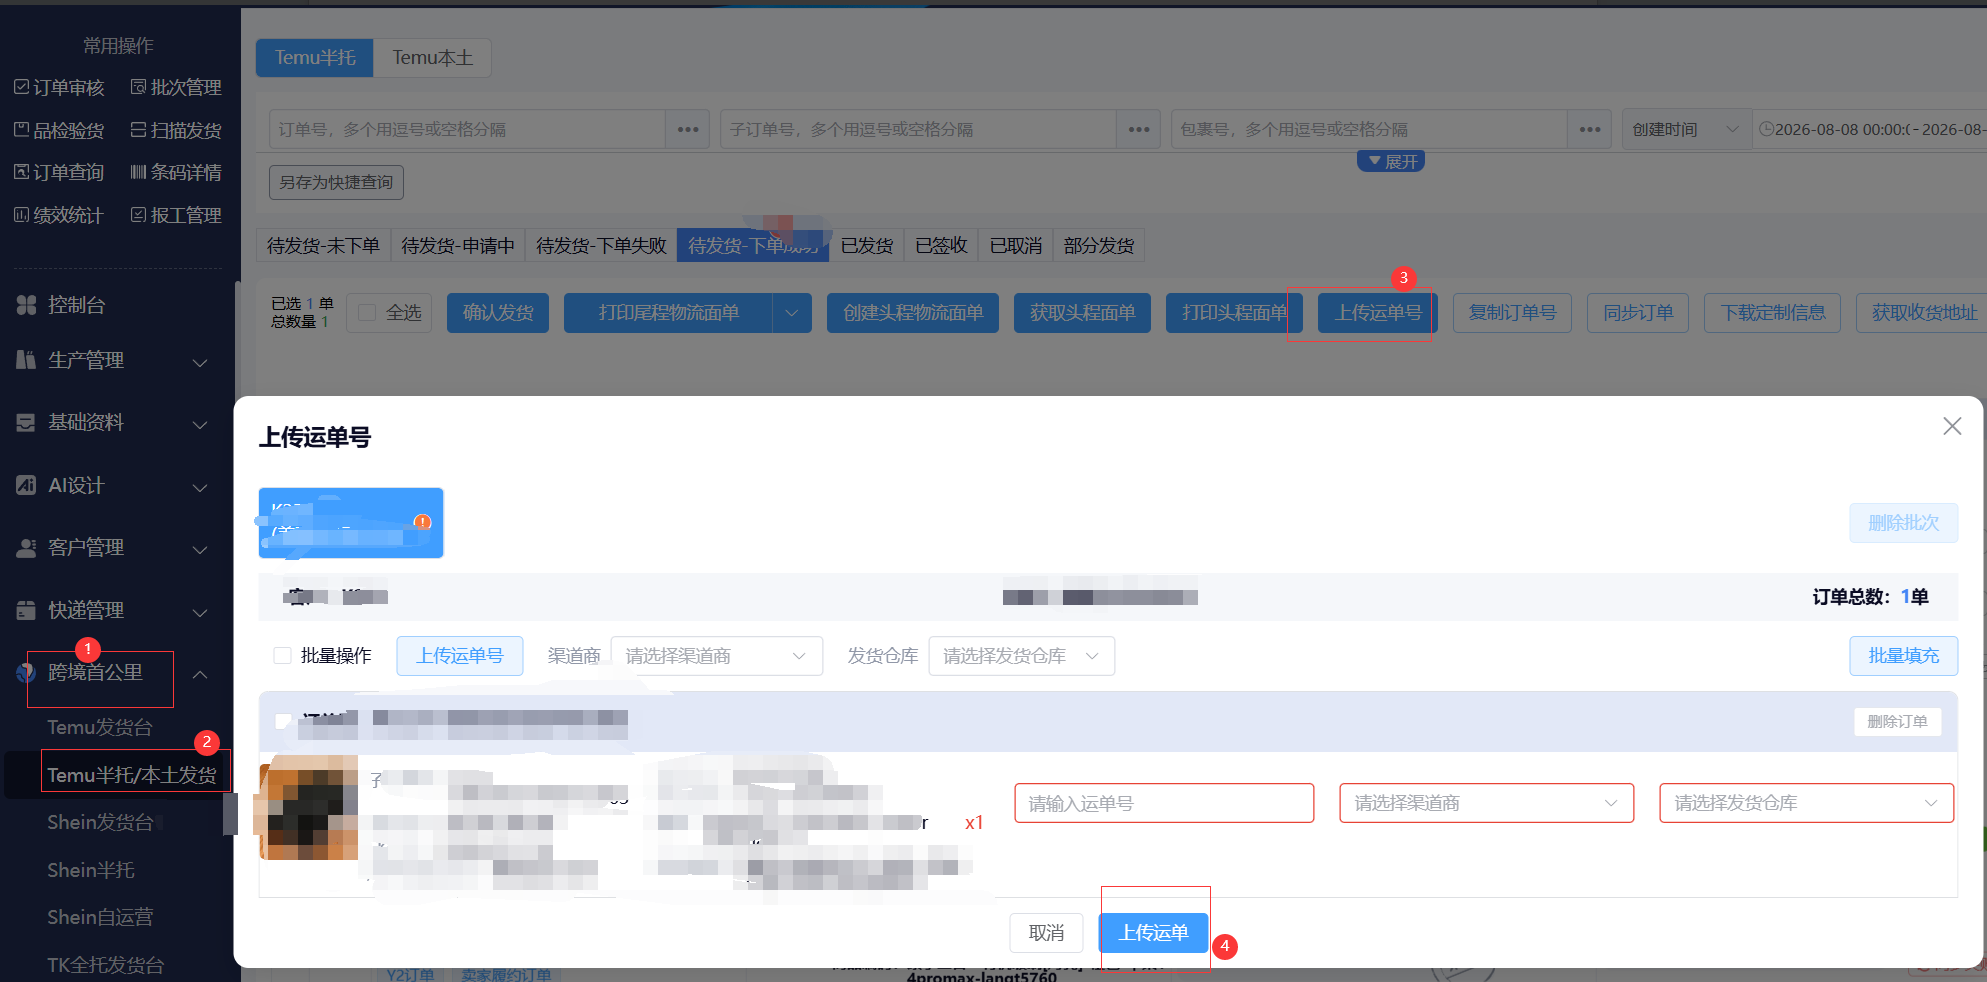Open Shein半托 in sidebar
This screenshot has height=982, width=1987.
point(91,870)
